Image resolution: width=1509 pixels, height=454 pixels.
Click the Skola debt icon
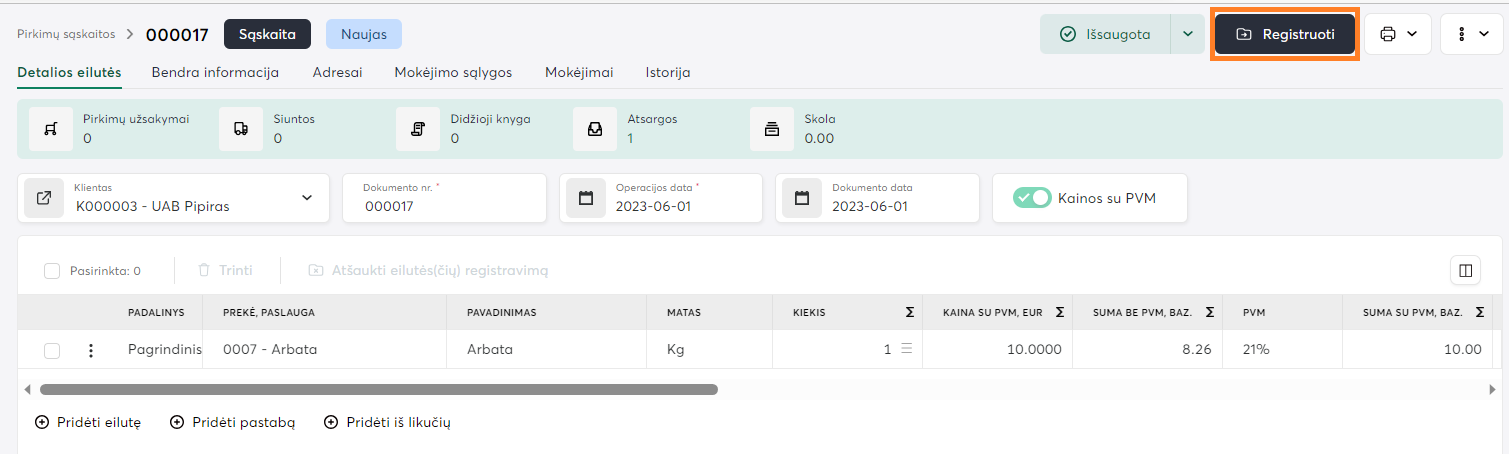[772, 129]
